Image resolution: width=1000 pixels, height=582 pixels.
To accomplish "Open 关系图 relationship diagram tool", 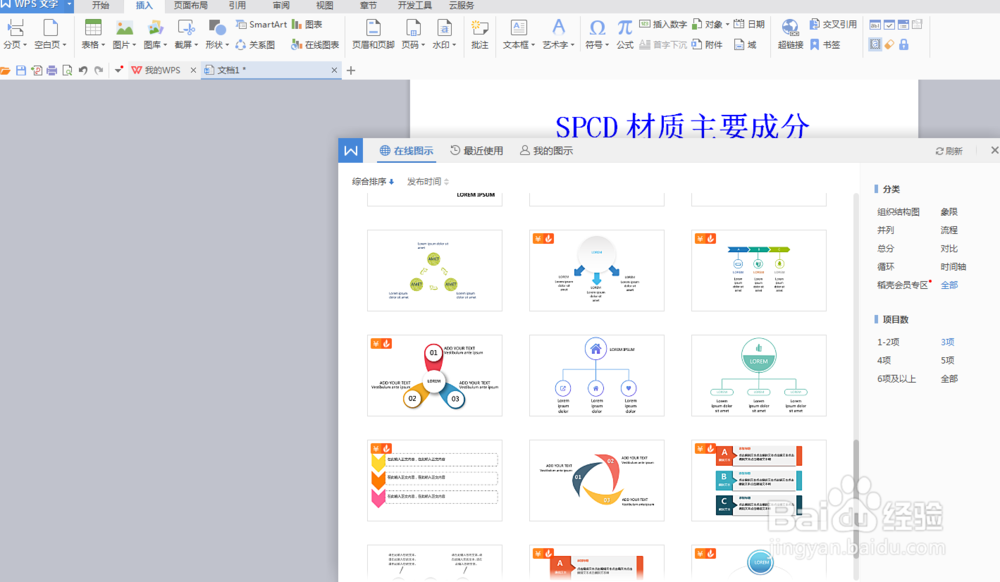I will 255,45.
